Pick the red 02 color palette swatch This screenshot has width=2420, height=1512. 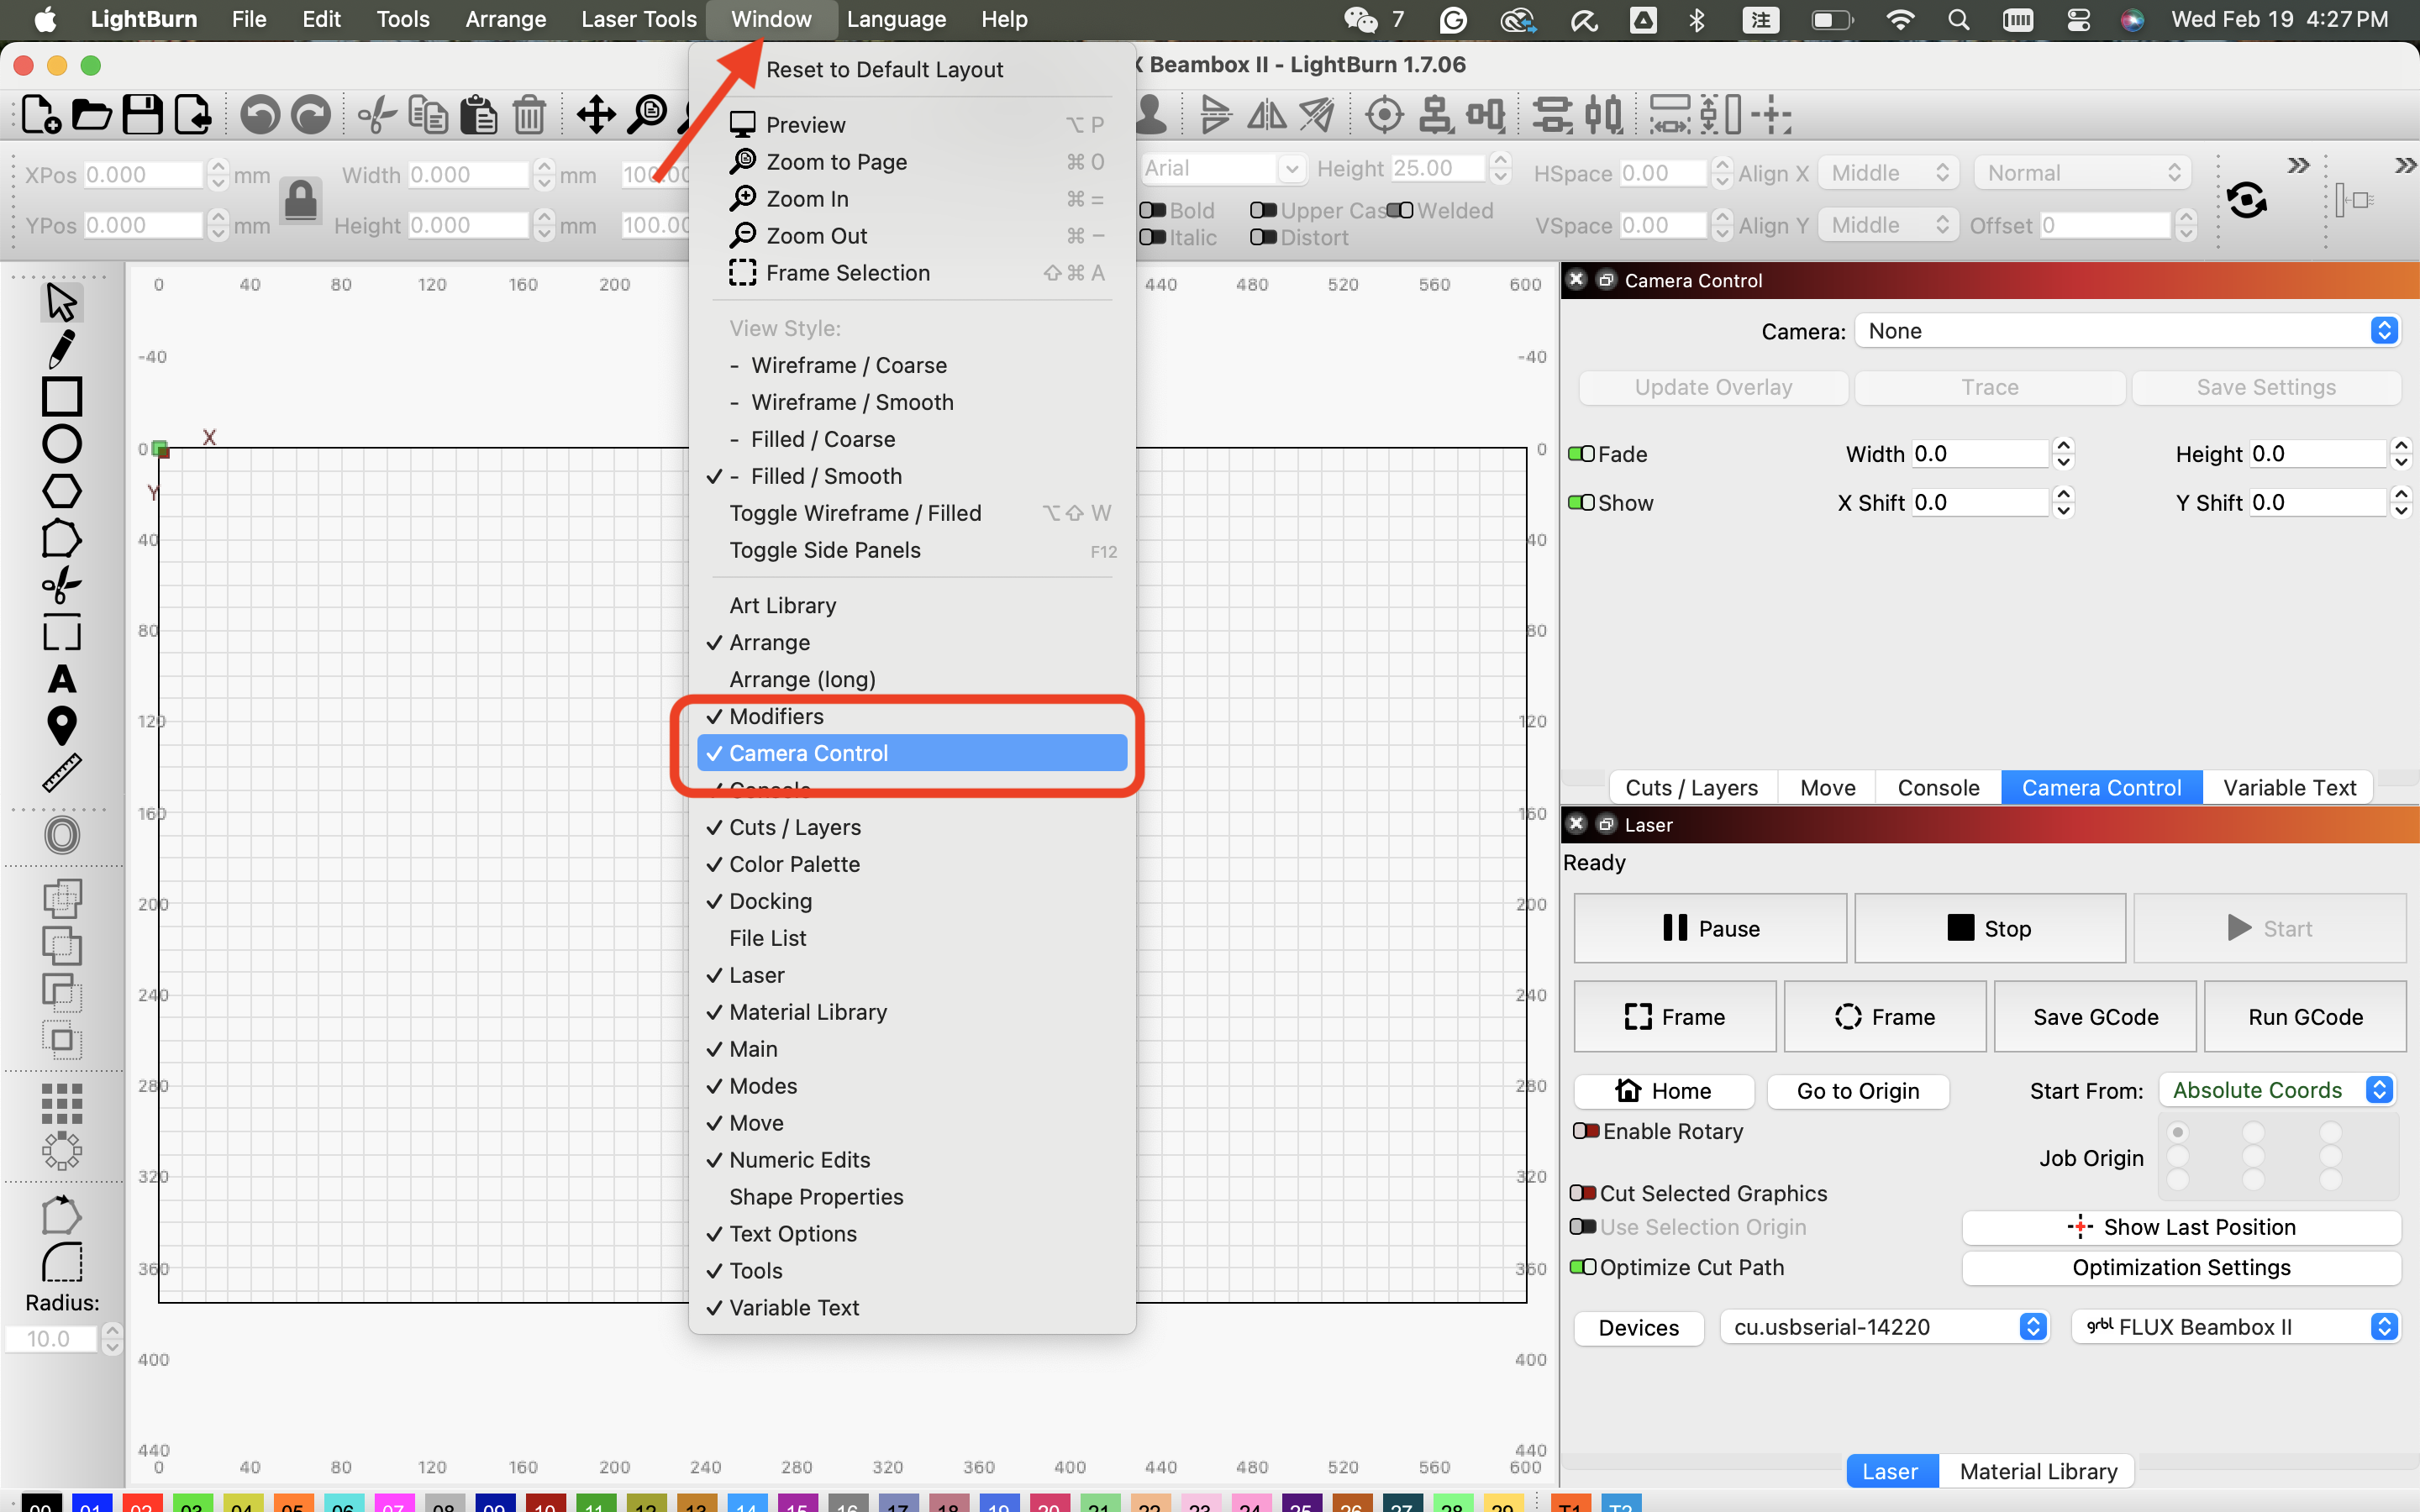point(141,1503)
